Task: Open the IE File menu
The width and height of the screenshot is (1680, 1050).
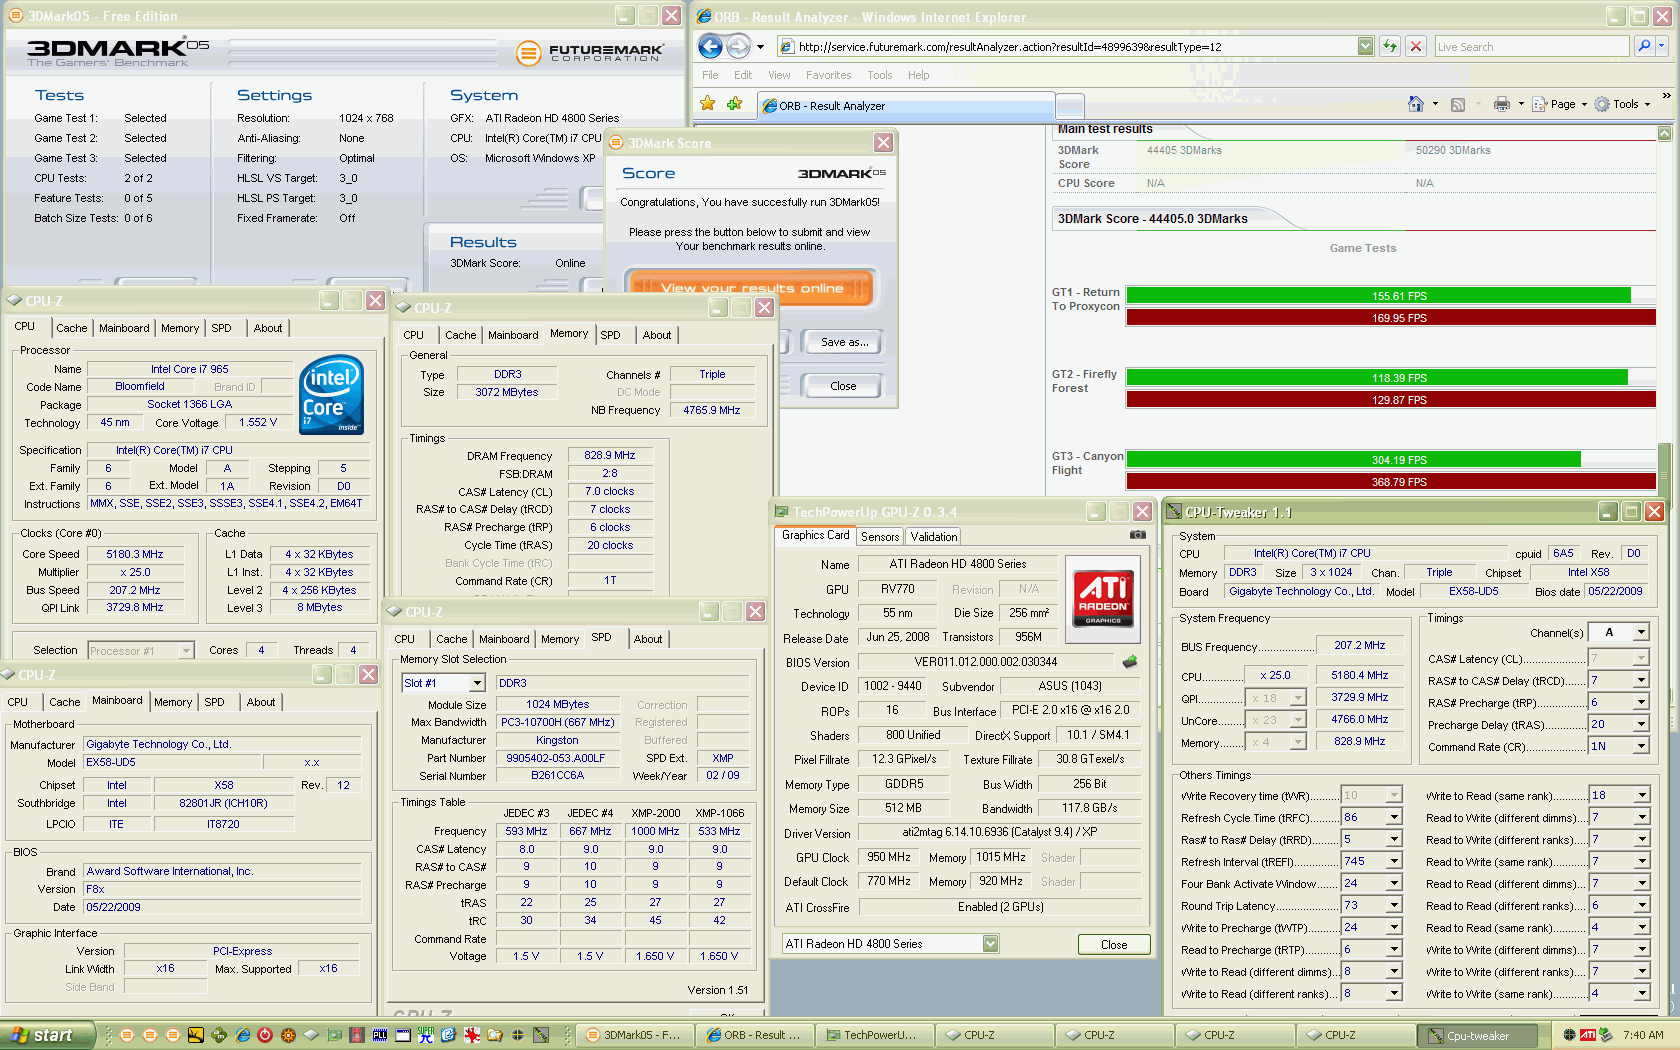Action: tap(710, 75)
